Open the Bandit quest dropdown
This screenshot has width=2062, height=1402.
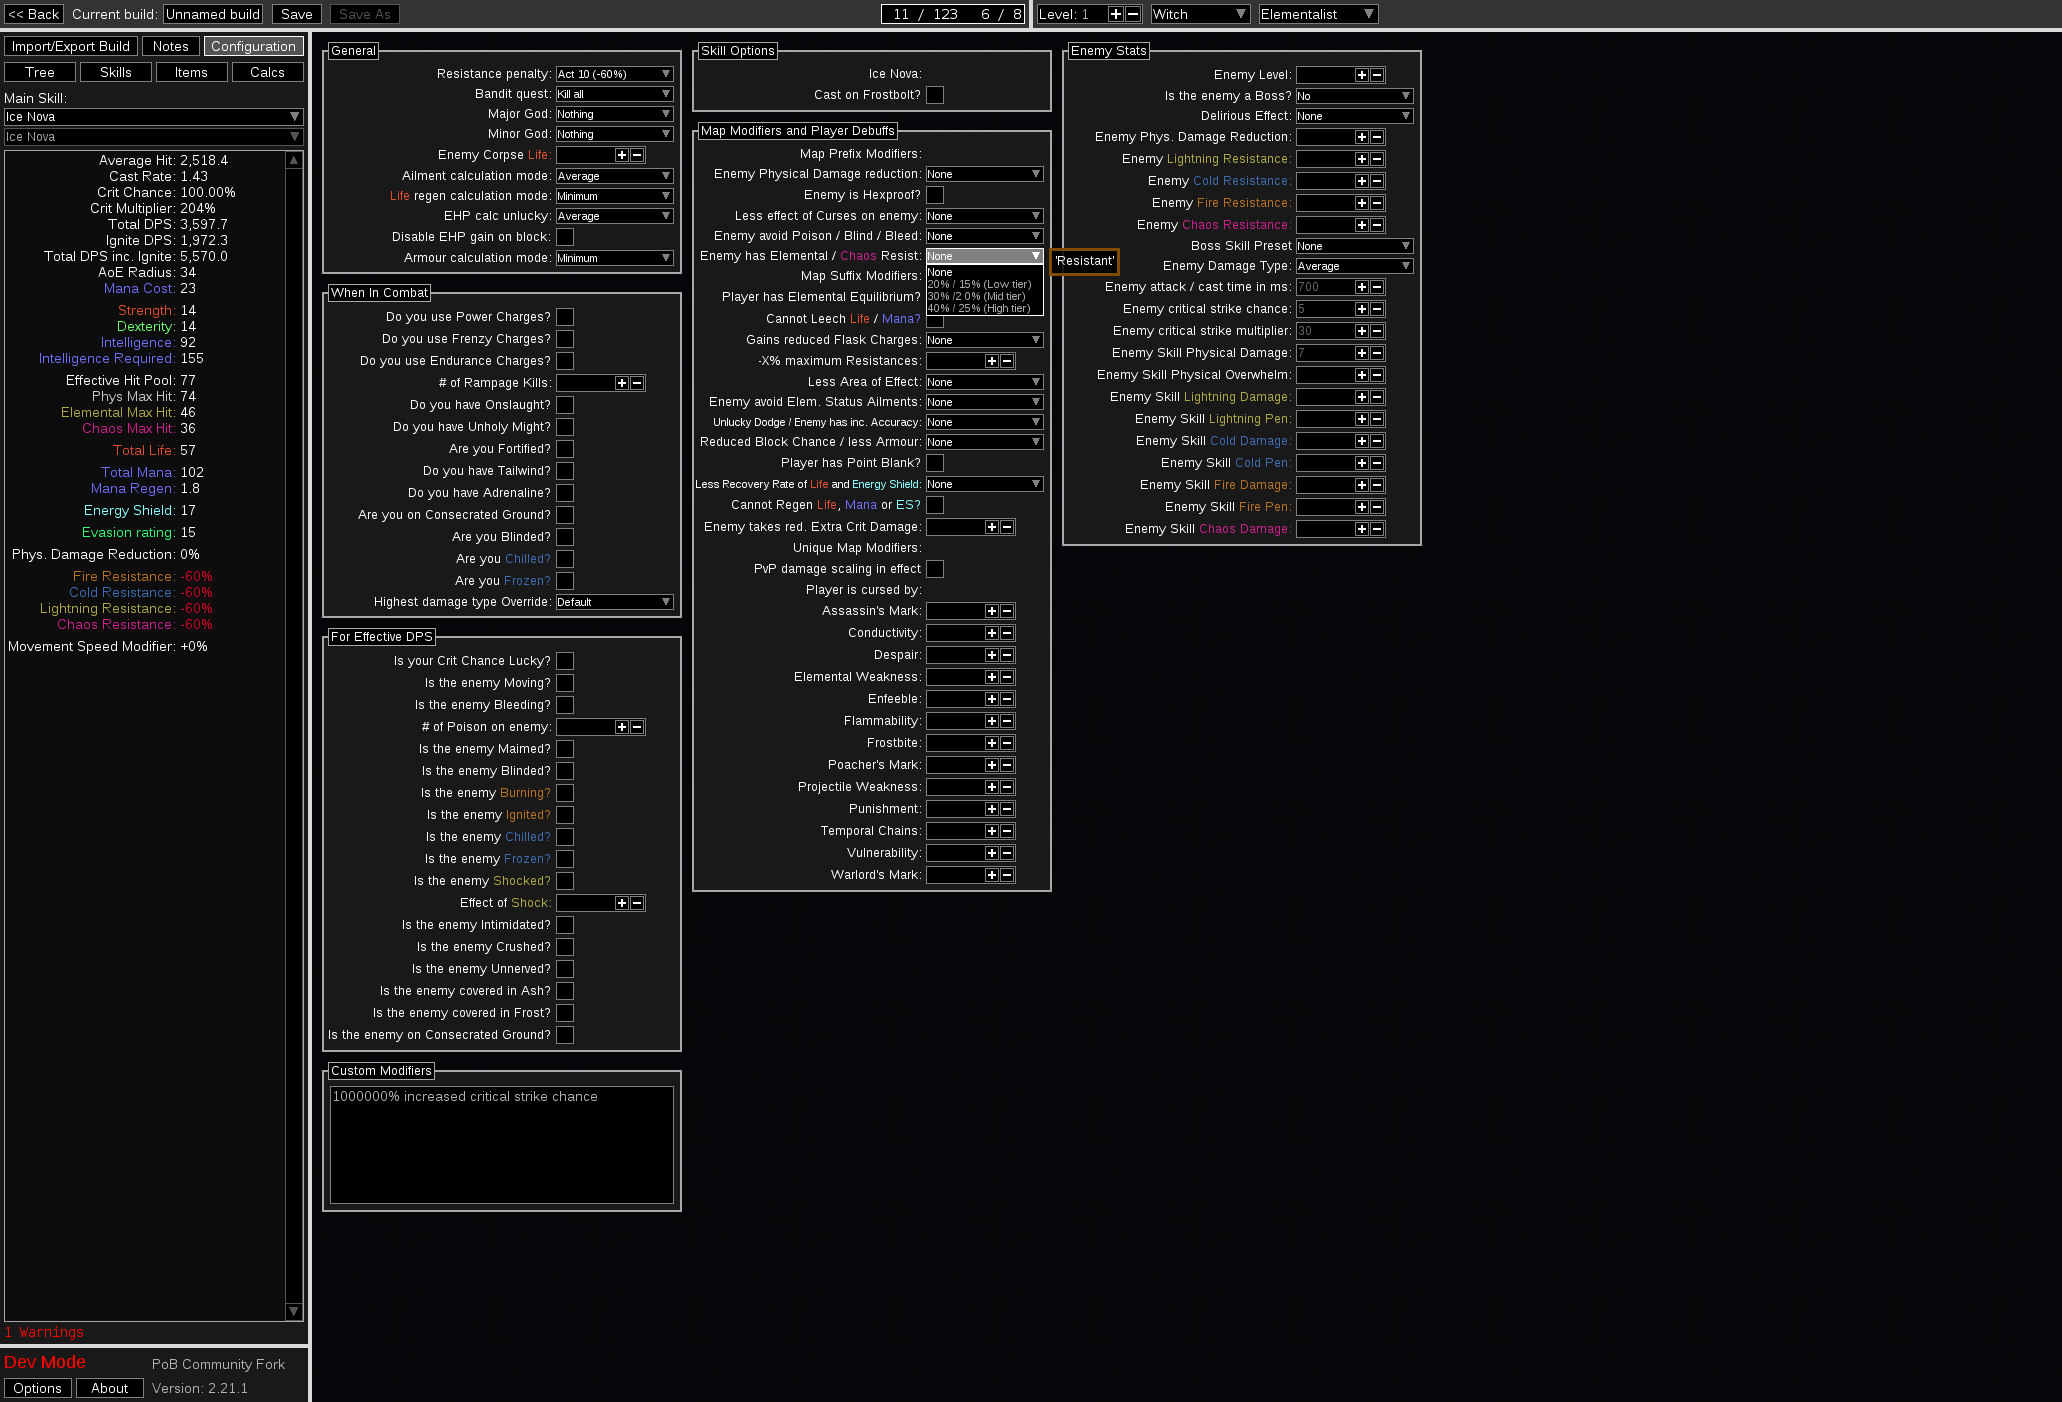(614, 94)
